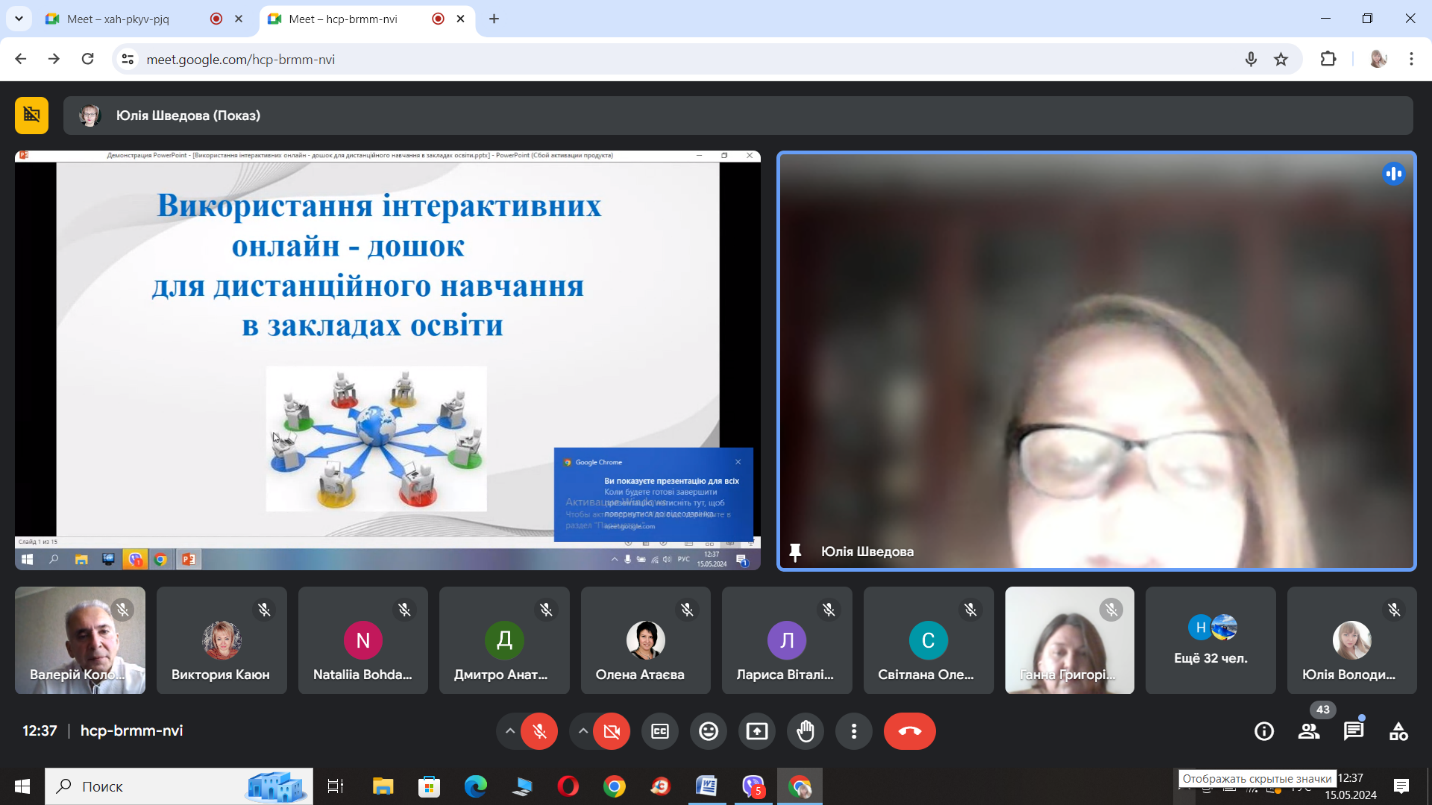This screenshot has height=805, width=1432.
Task: Click the meeting code text hcp-brmm-nvi
Action: (x=132, y=731)
